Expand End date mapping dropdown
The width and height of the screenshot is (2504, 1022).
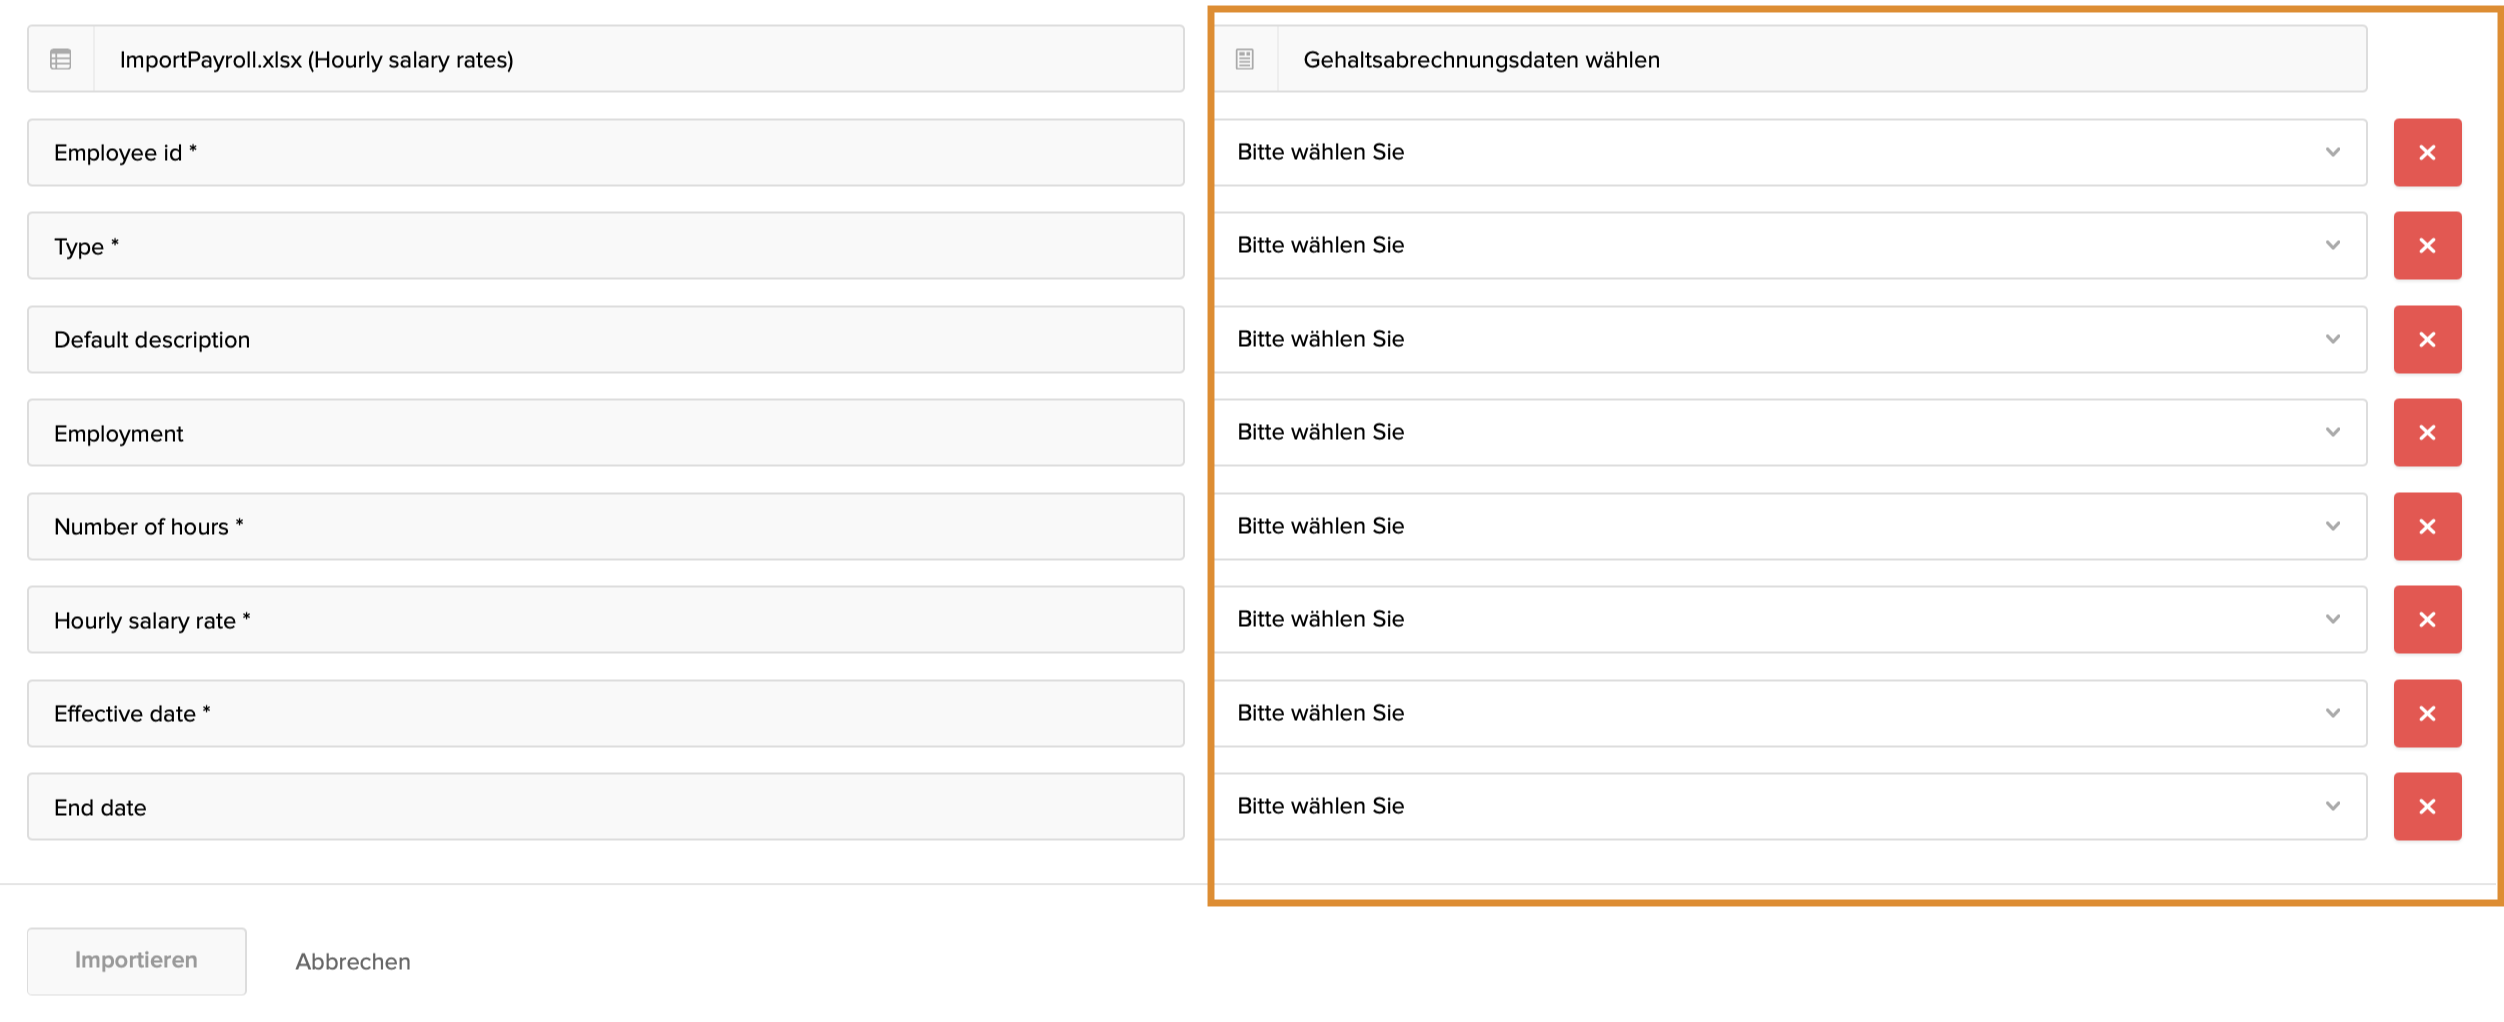coord(1790,807)
